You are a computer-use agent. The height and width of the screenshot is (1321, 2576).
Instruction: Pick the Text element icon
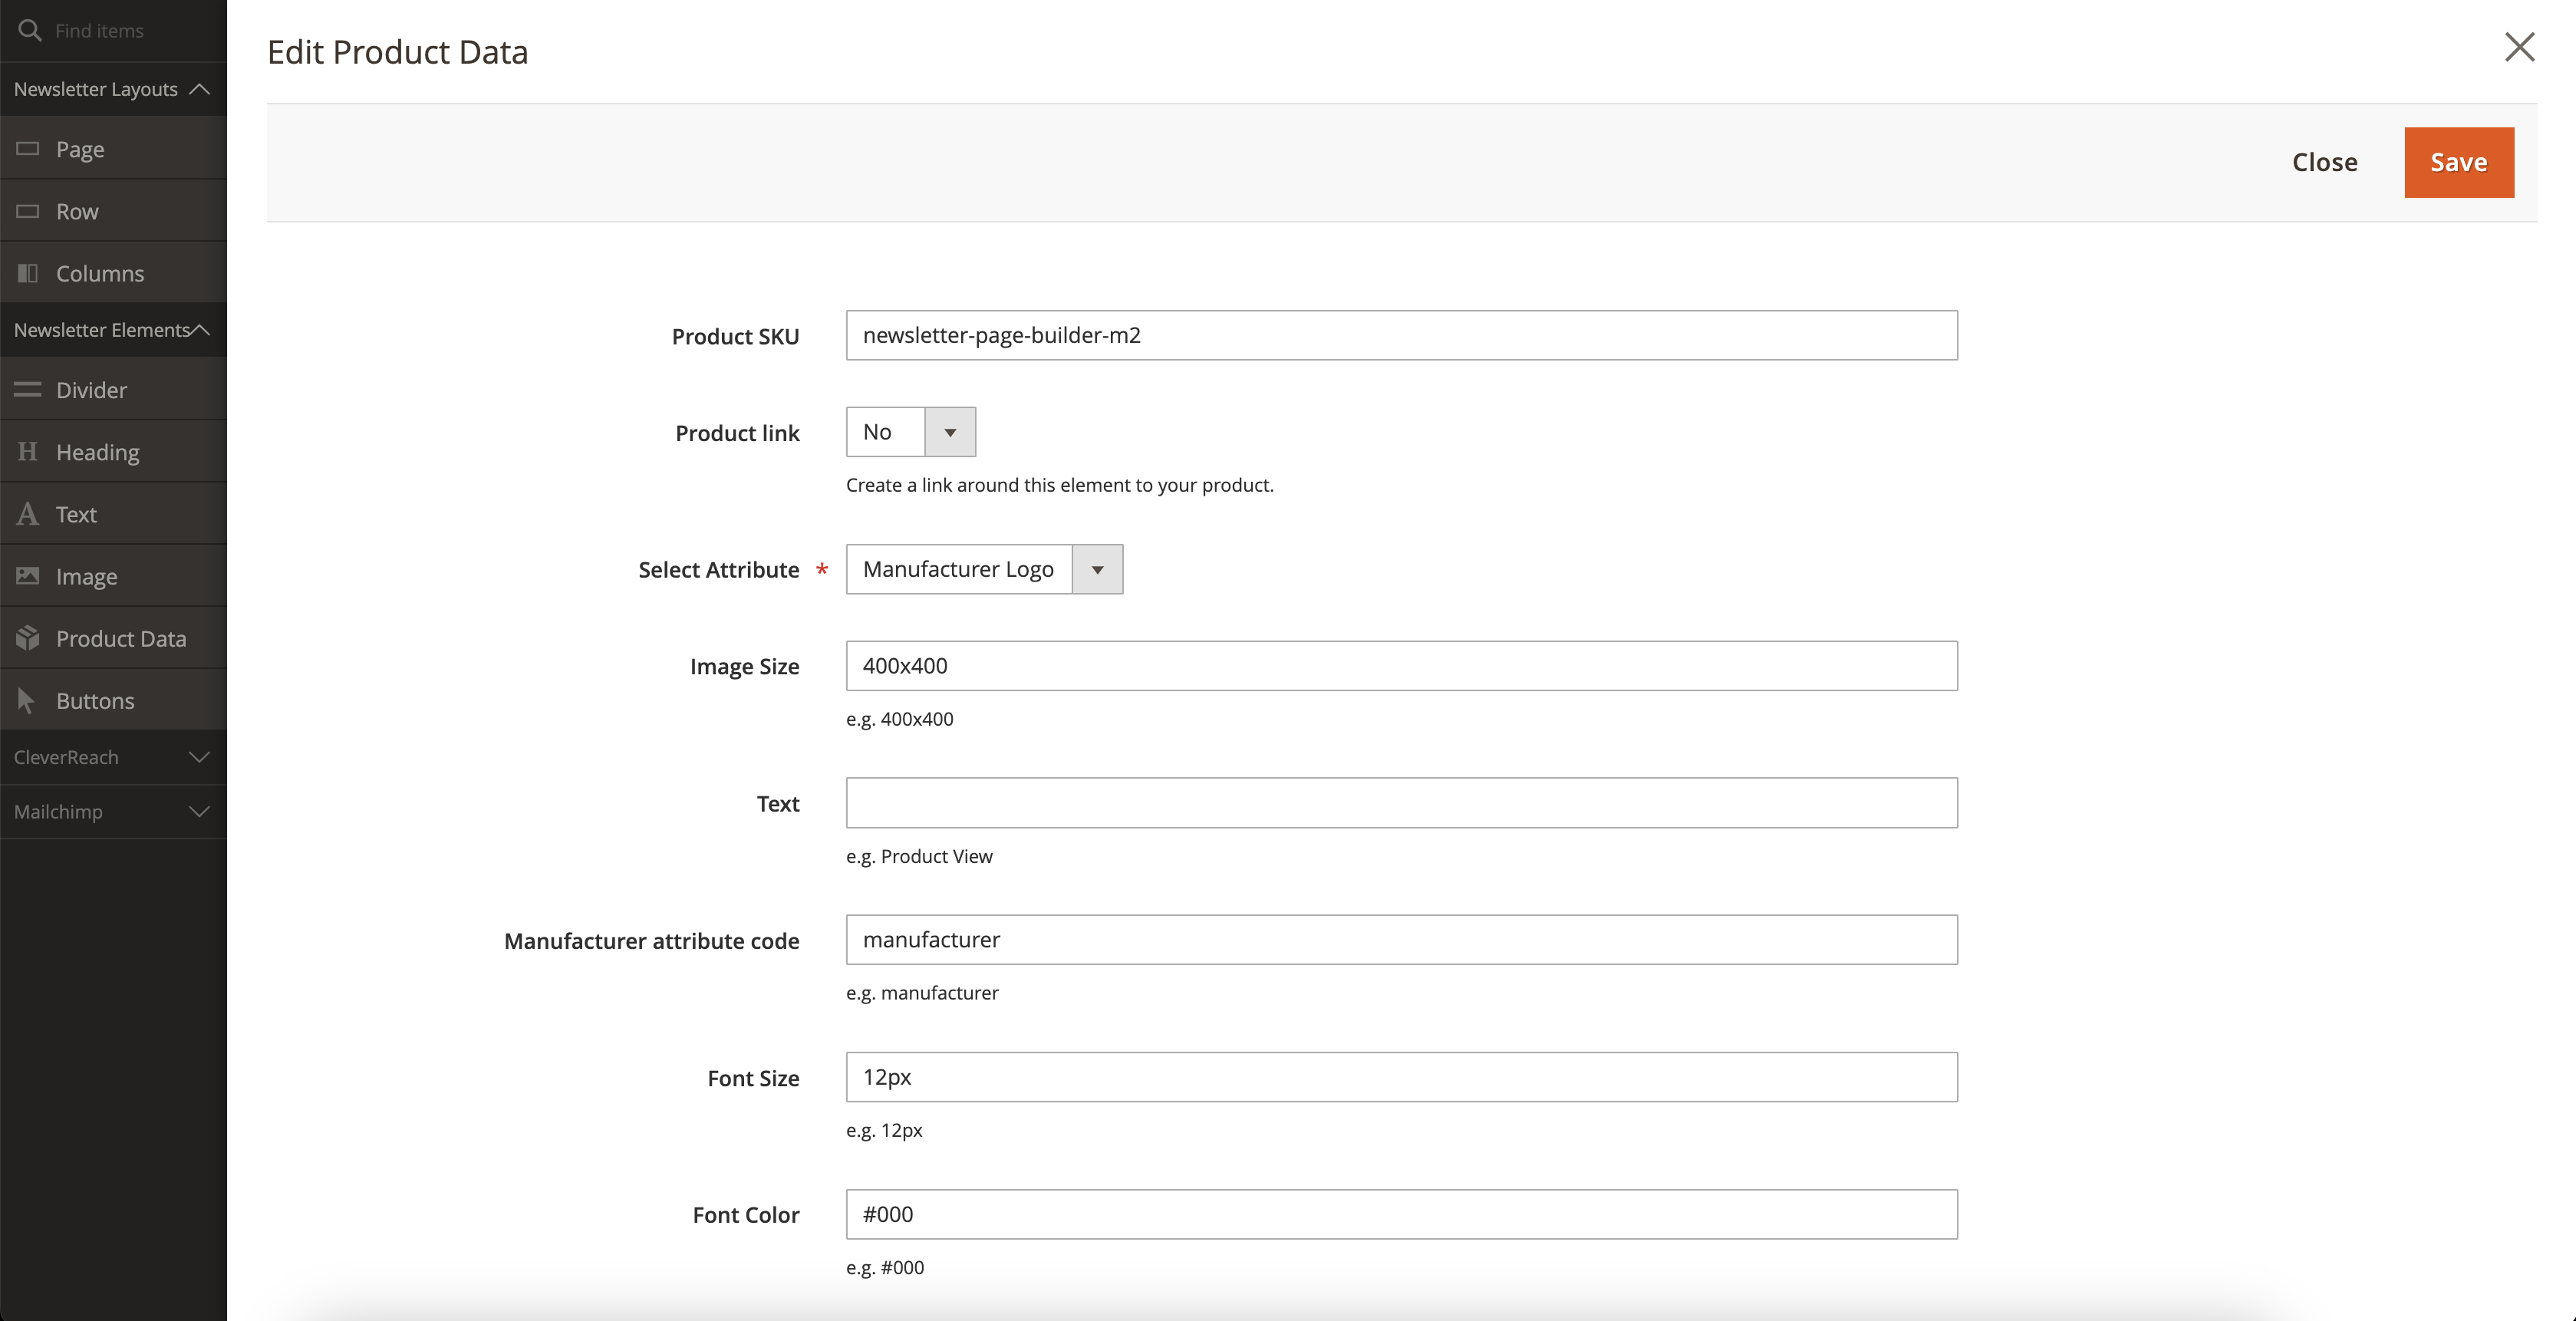[28, 514]
